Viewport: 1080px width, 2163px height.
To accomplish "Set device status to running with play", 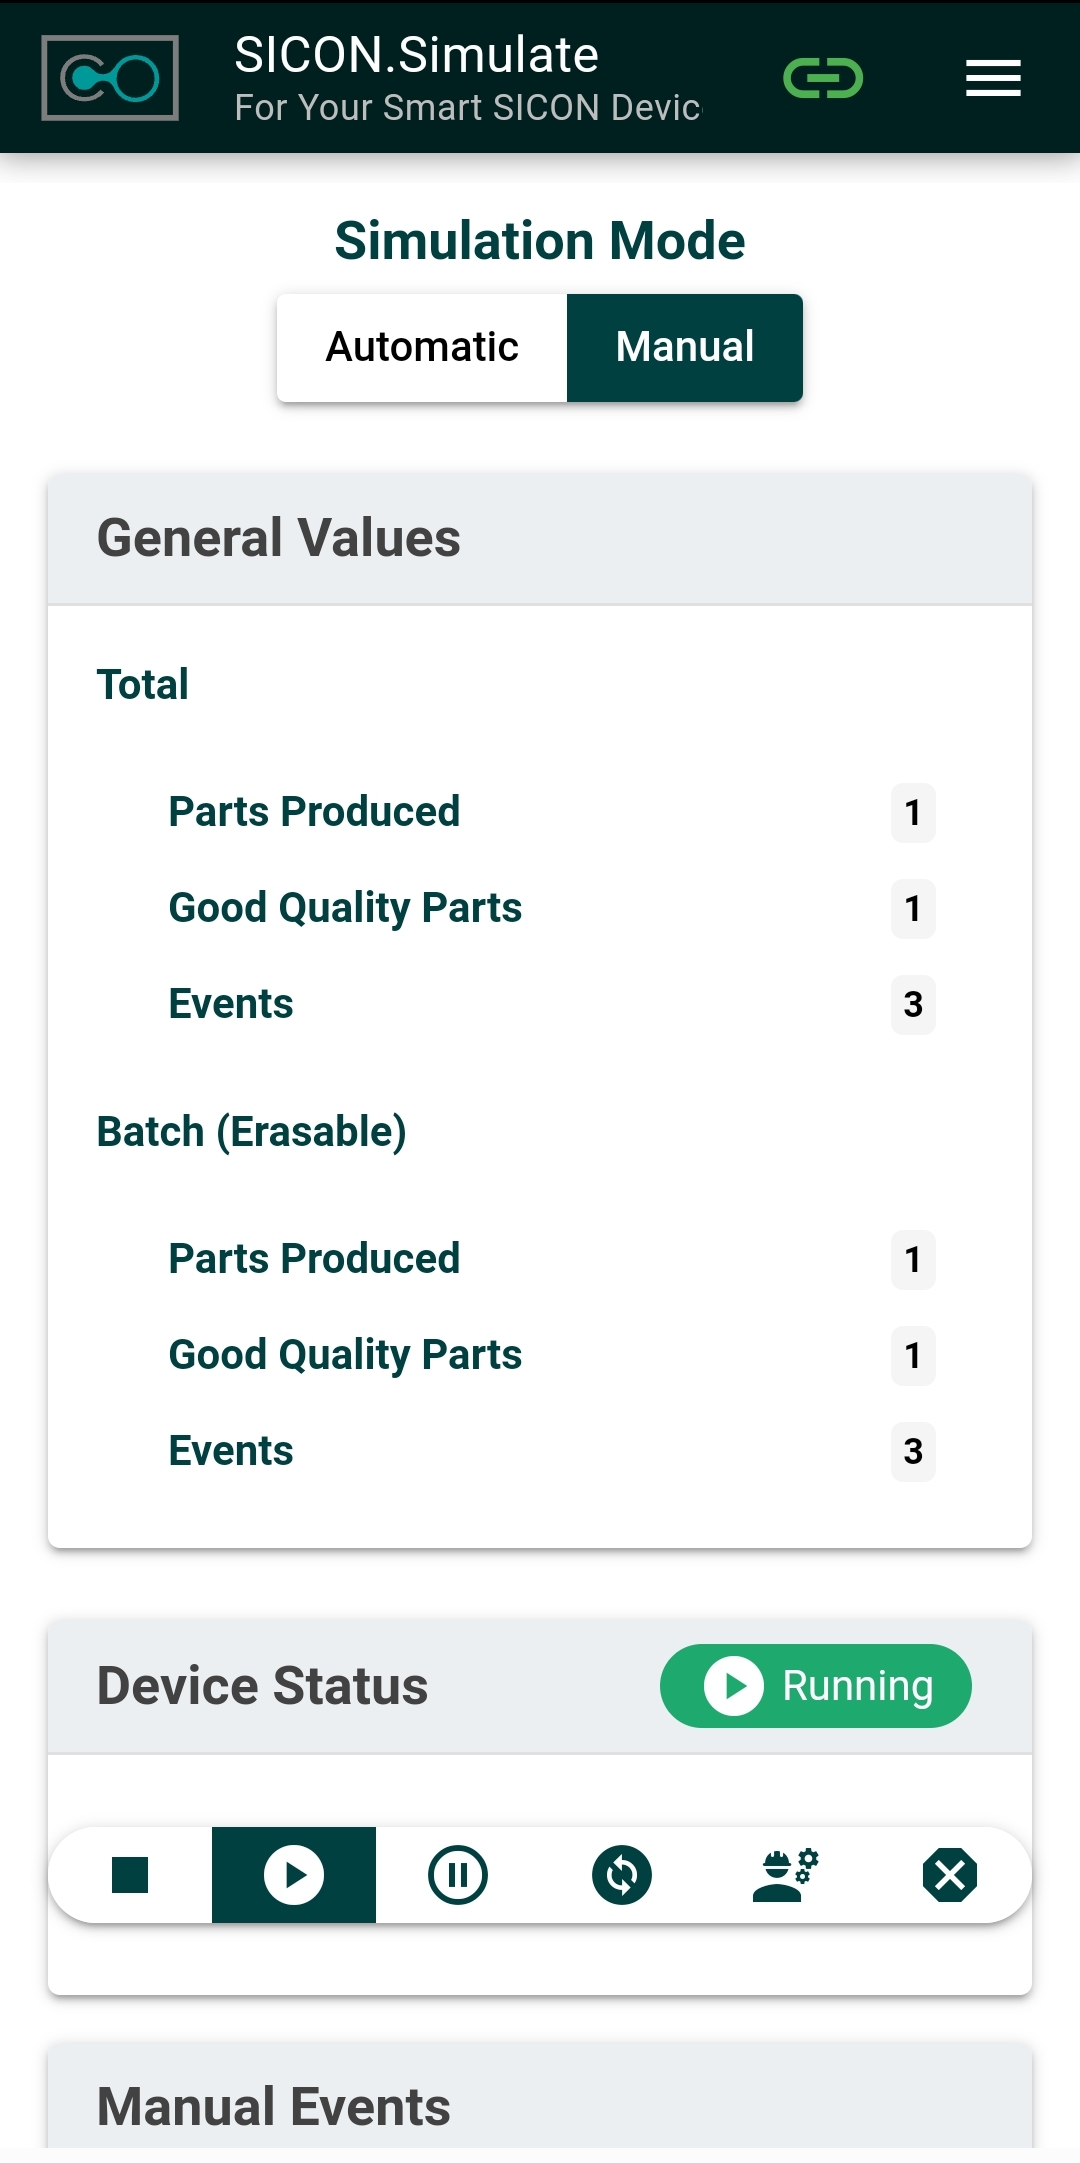I will point(294,1875).
